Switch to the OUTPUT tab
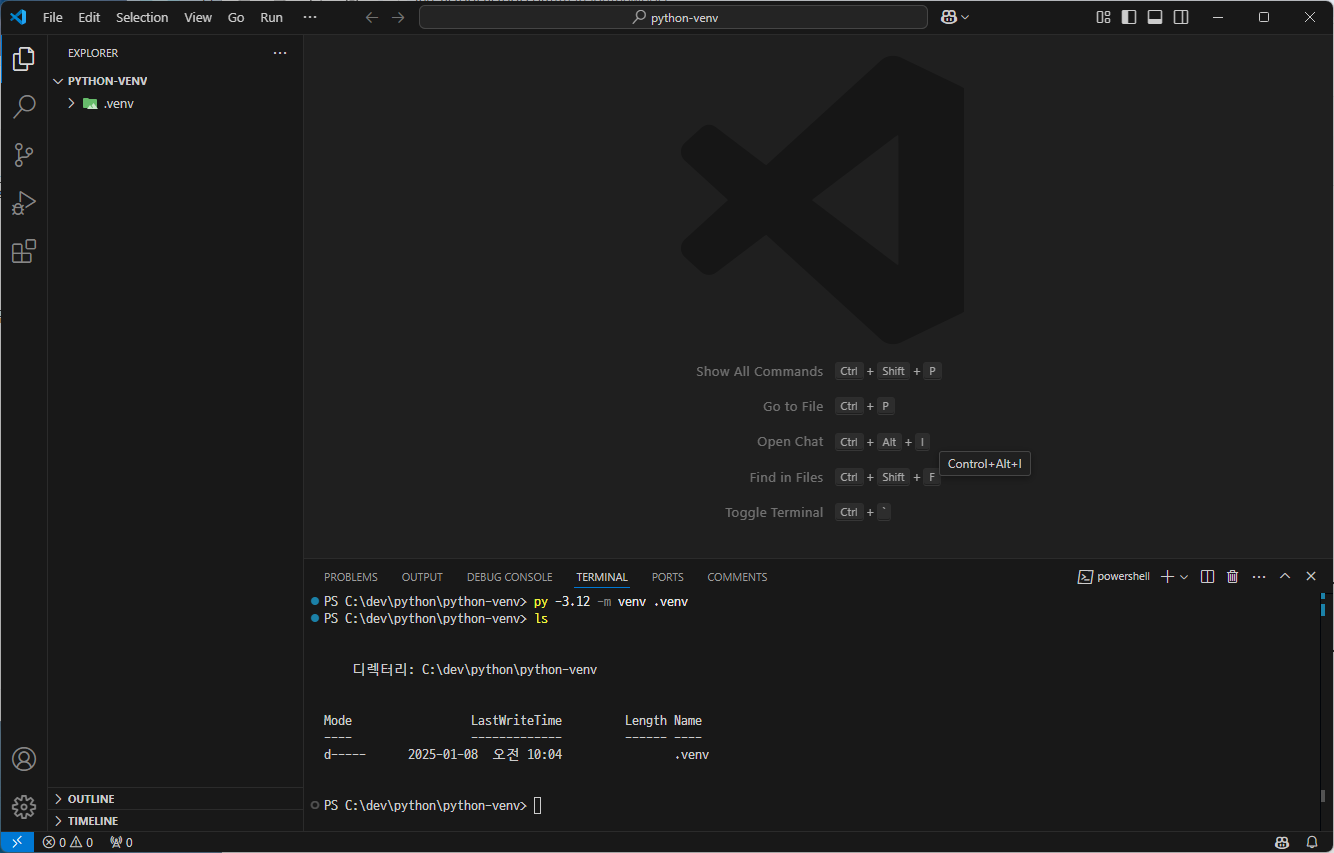 tap(422, 577)
